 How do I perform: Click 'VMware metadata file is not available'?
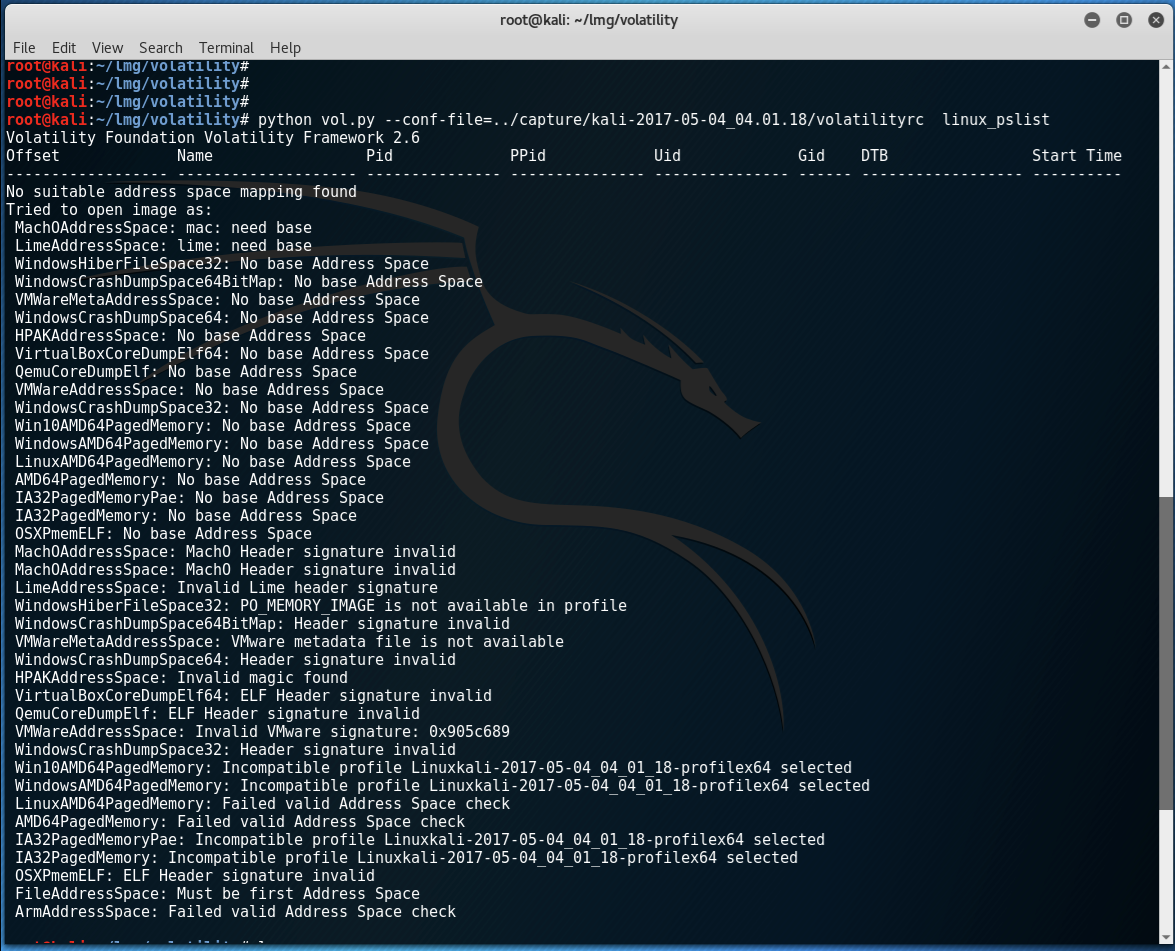[397, 641]
